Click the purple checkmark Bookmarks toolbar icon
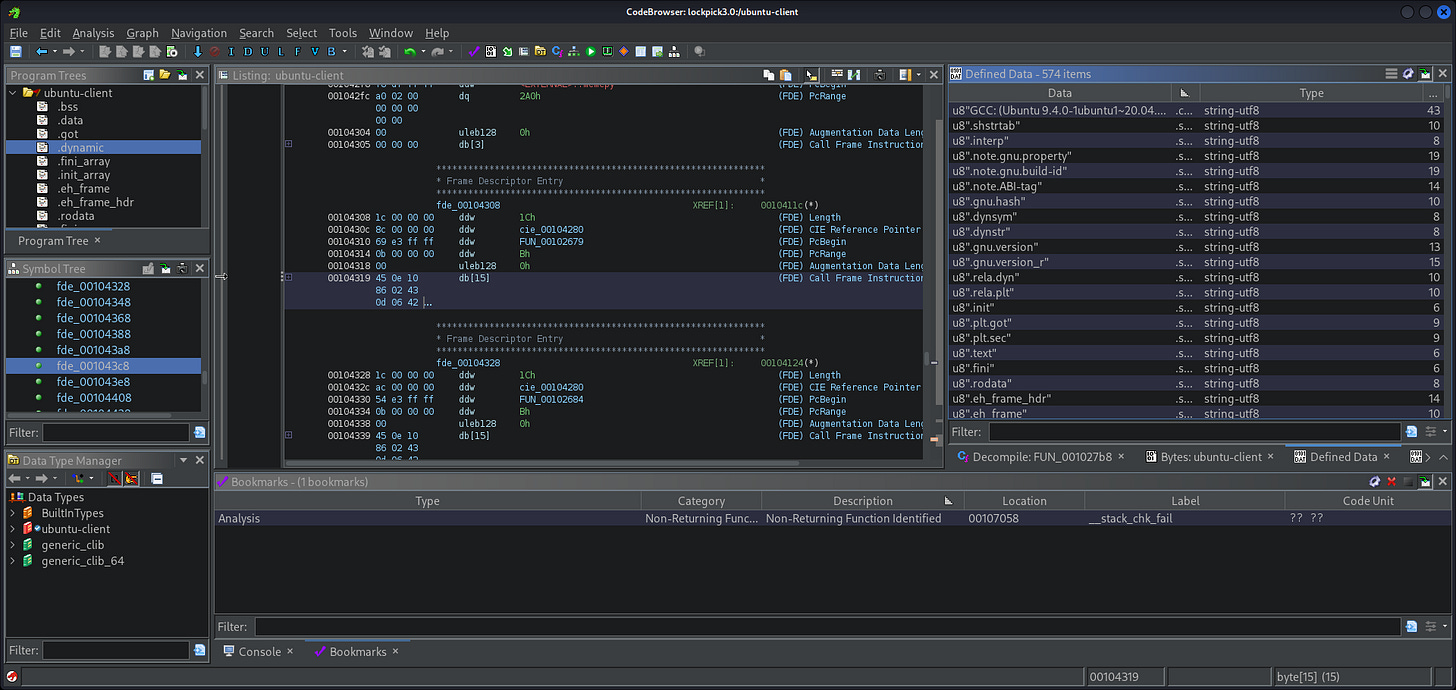Viewport: 1456px width, 690px height. pyautogui.click(x=474, y=51)
